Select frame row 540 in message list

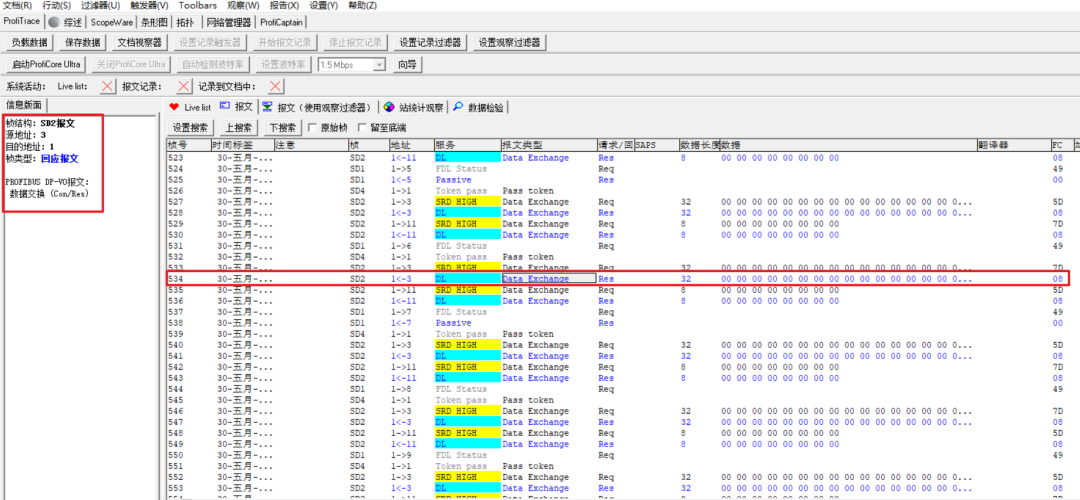619,345
